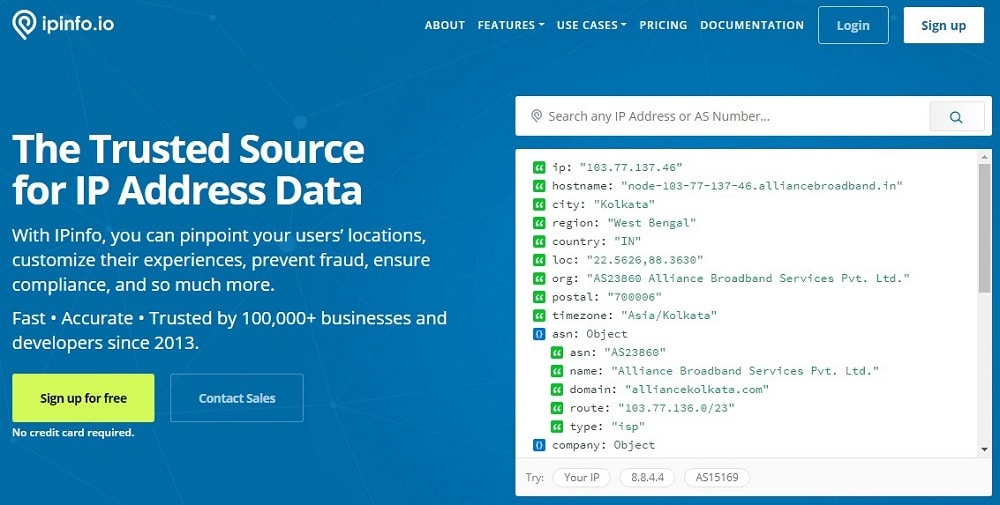The image size is (1000, 505).
Task: Open the Documentation link
Action: 752,26
